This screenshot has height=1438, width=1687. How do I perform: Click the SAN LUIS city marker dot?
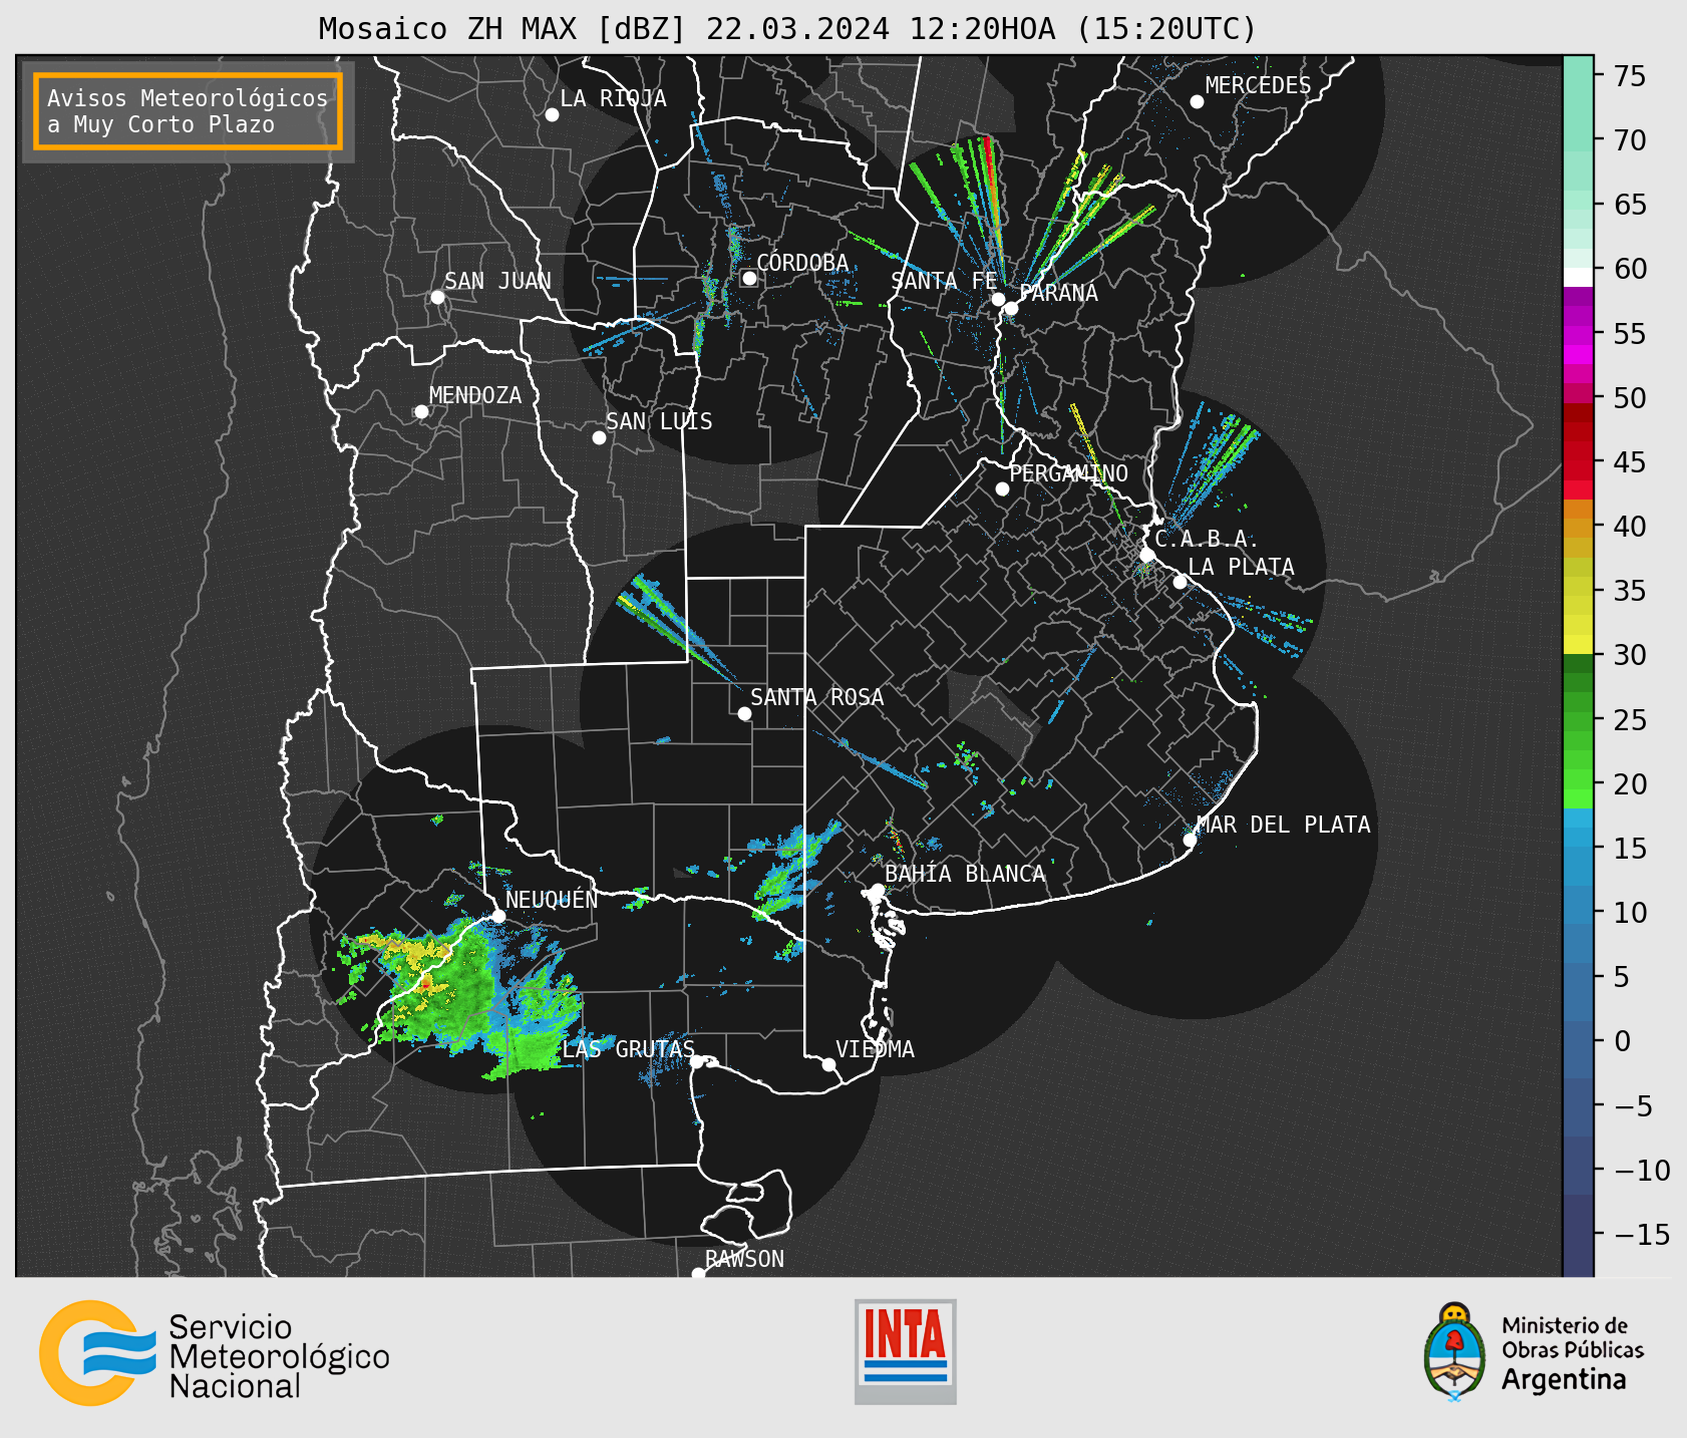click(x=599, y=438)
